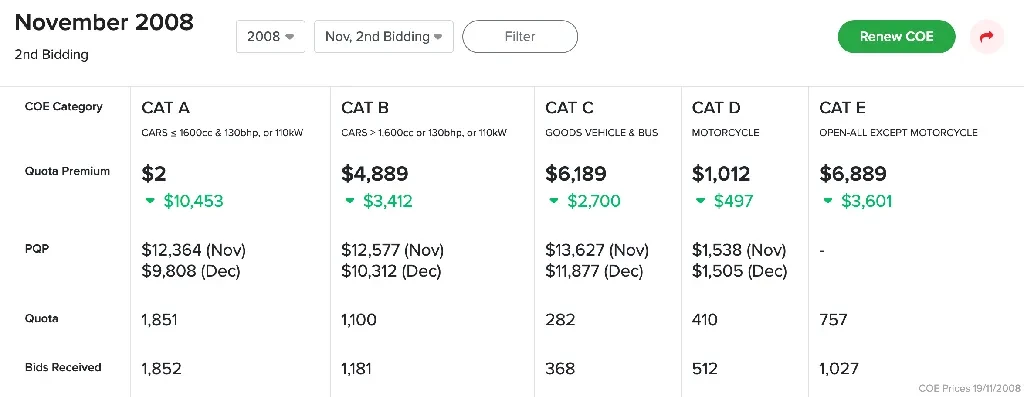Click the Filter button
The height and width of the screenshot is (397, 1024).
[x=520, y=37]
